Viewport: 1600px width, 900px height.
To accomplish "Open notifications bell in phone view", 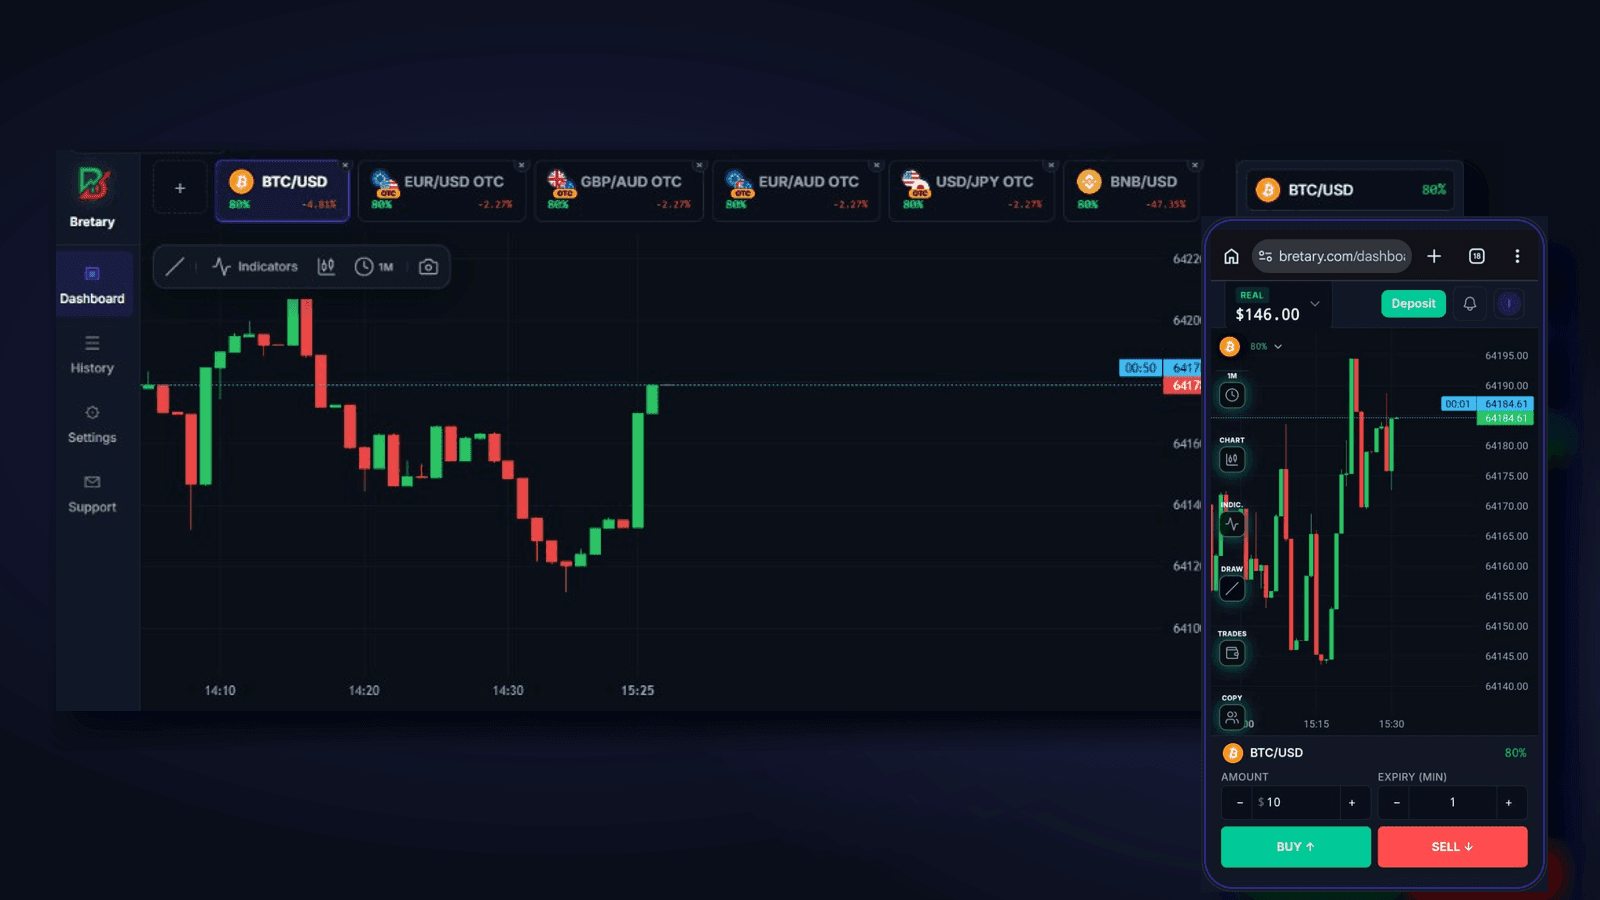I will tap(1469, 304).
